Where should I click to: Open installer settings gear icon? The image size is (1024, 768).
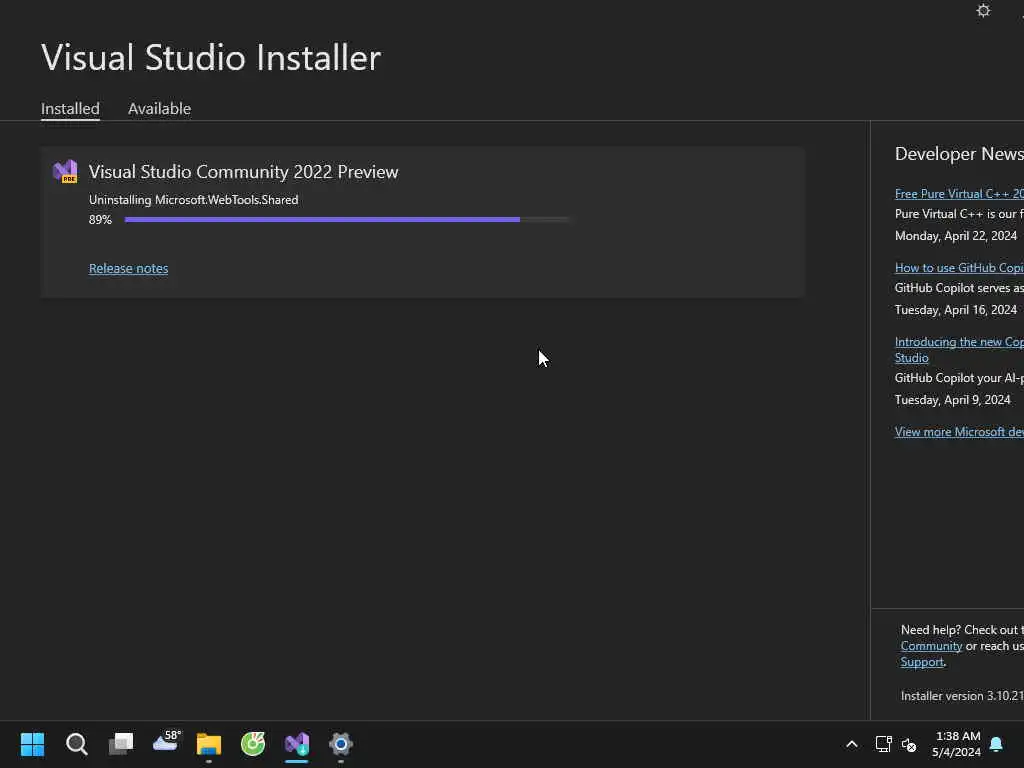(983, 10)
